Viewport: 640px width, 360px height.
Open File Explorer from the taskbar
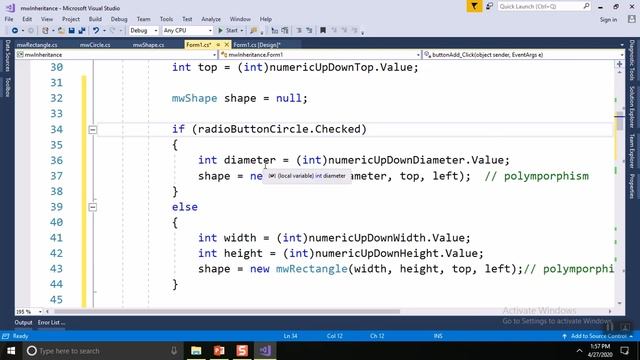pos(196,351)
